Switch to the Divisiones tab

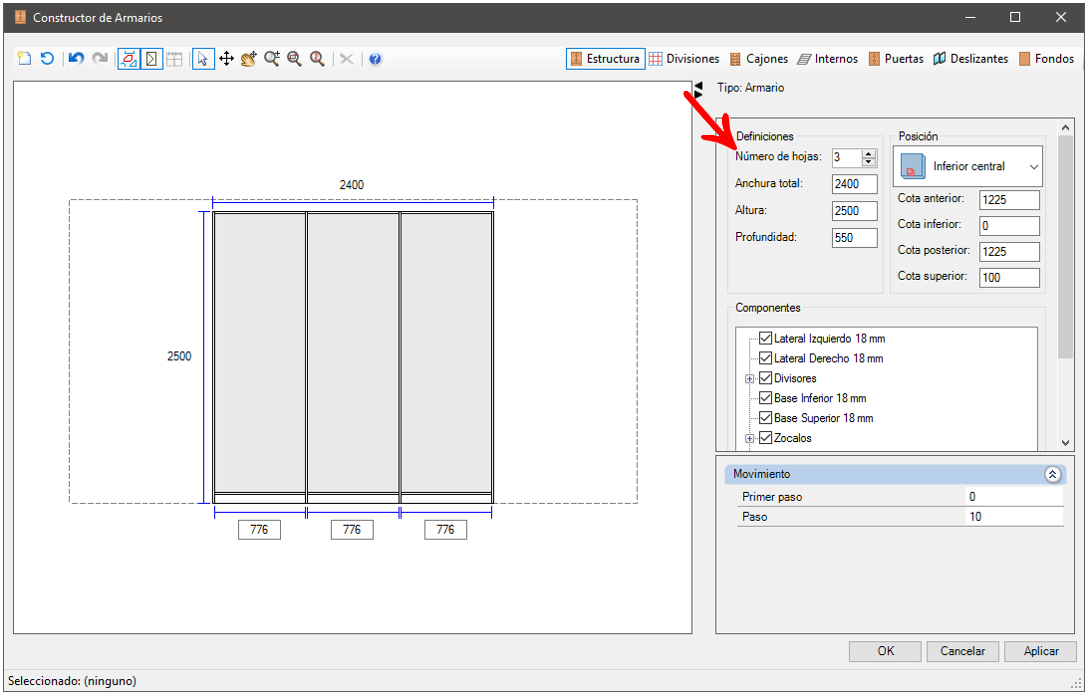(685, 59)
